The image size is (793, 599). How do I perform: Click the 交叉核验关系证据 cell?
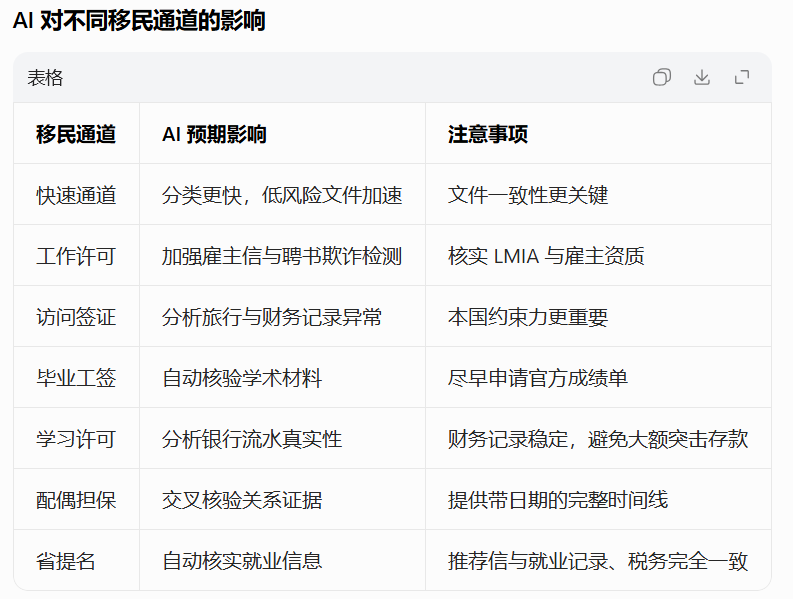point(242,500)
